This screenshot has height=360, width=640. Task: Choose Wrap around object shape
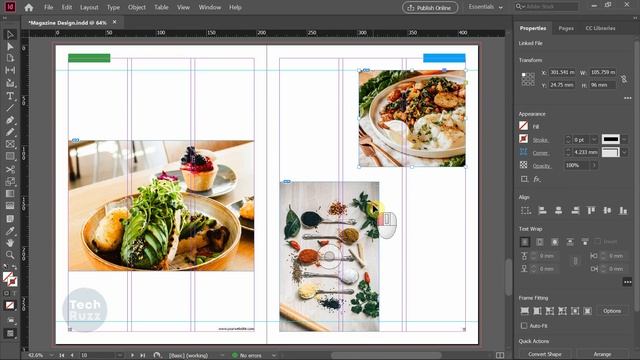pyautogui.click(x=555, y=242)
